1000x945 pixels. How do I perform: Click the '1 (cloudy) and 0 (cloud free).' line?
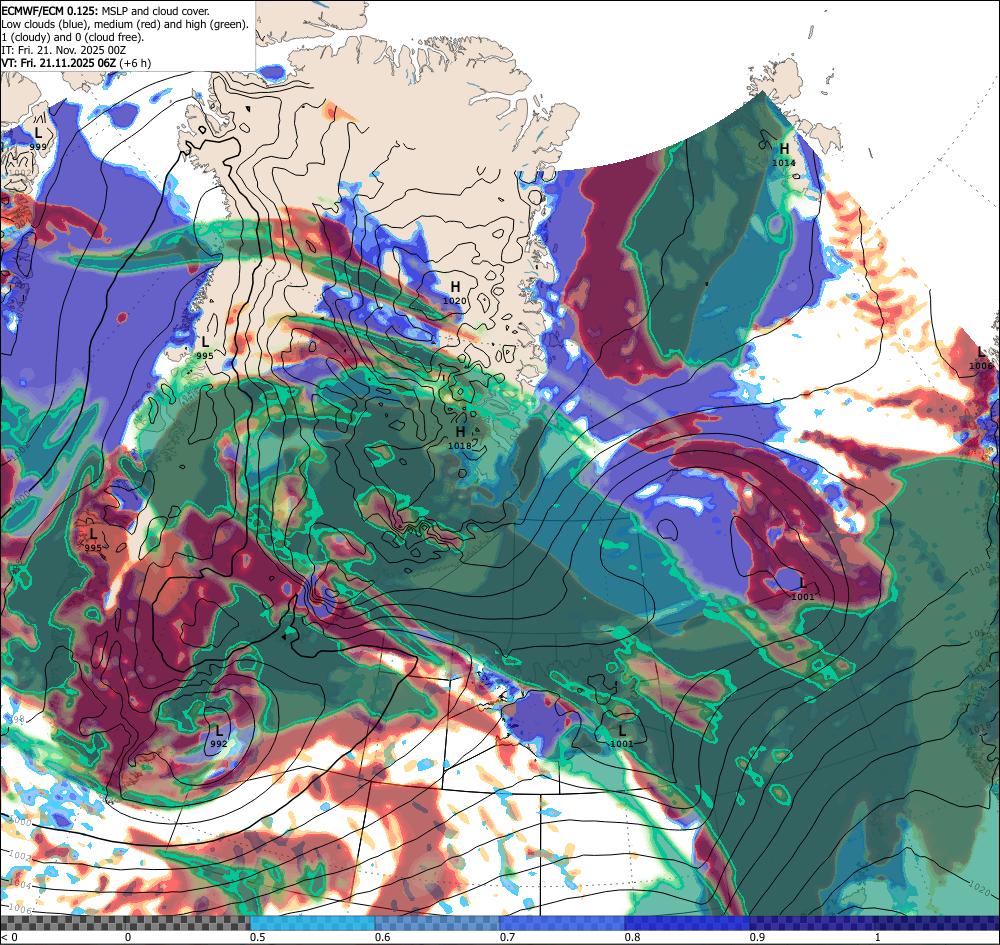pyautogui.click(x=73, y=37)
